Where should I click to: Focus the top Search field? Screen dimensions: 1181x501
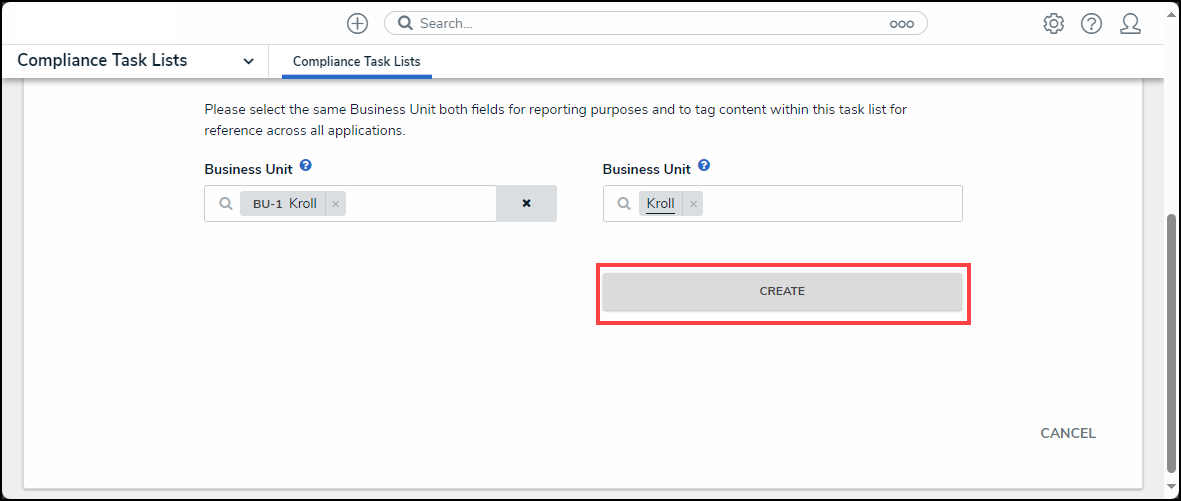655,23
